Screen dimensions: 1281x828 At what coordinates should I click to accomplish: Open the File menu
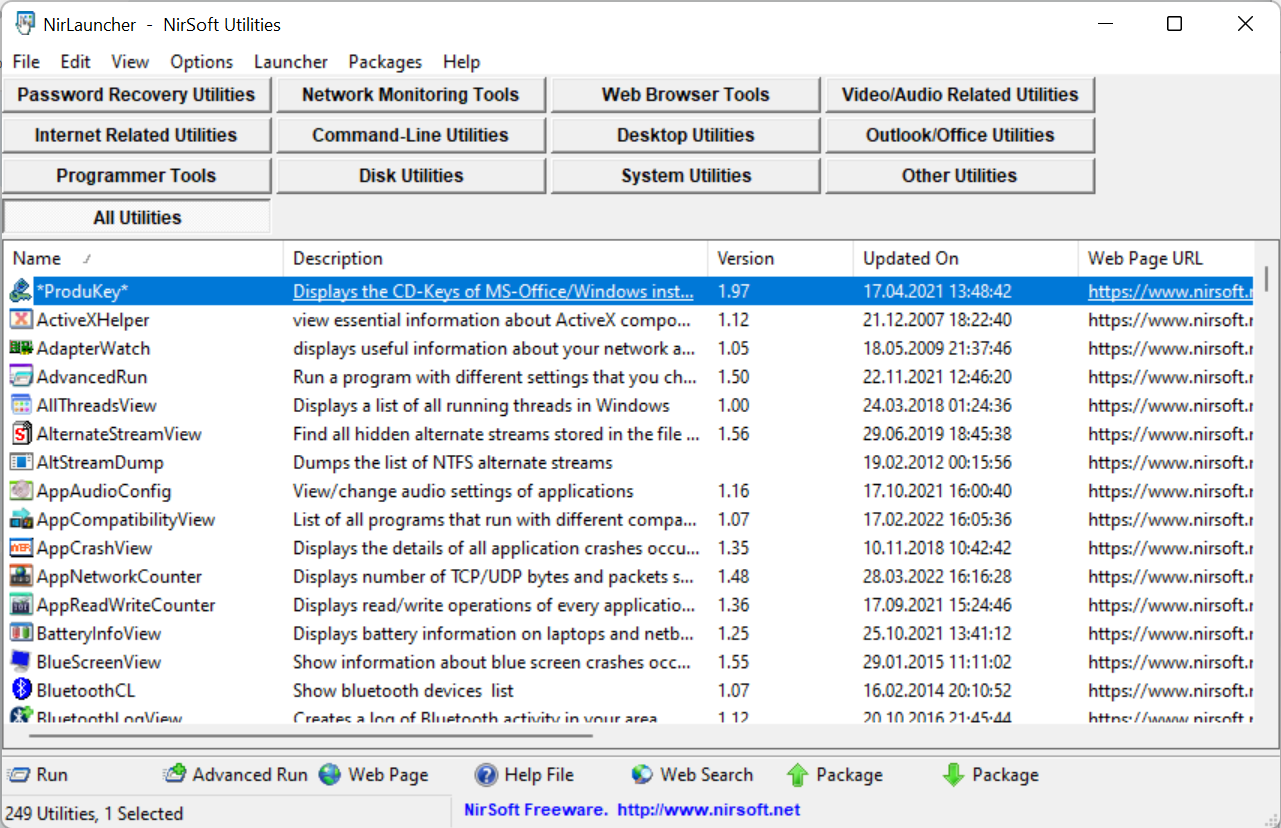(x=26, y=62)
